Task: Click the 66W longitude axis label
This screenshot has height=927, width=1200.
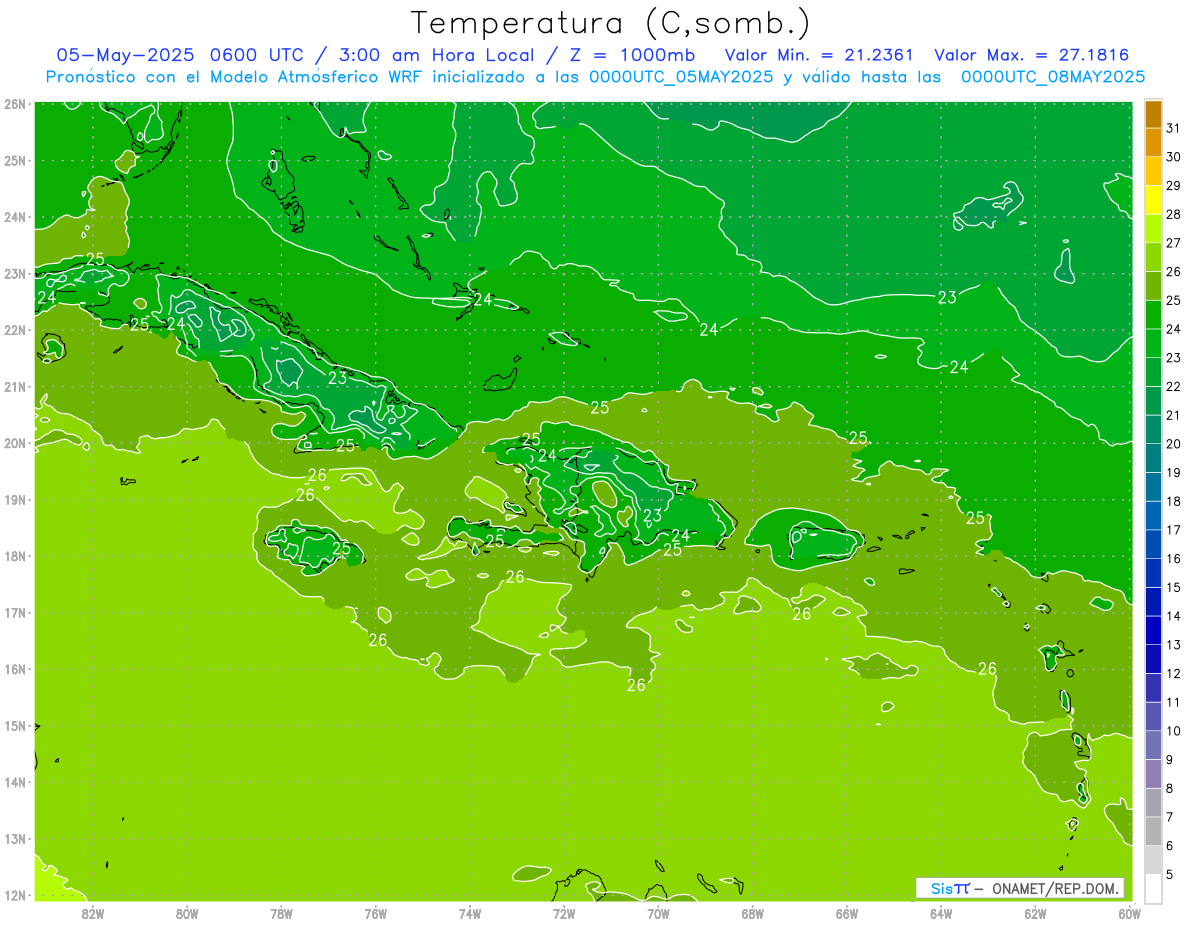Action: 846,913
